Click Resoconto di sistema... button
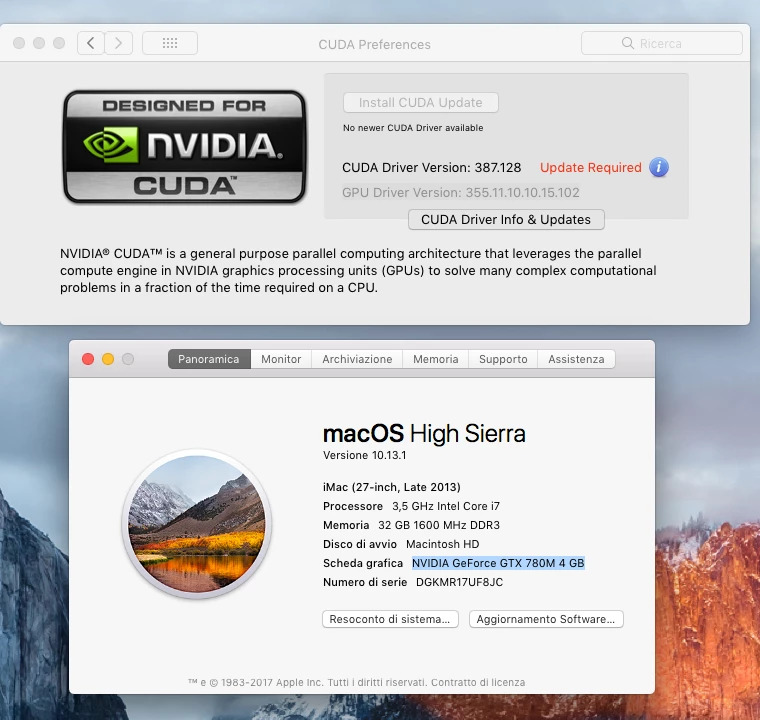 (390, 619)
